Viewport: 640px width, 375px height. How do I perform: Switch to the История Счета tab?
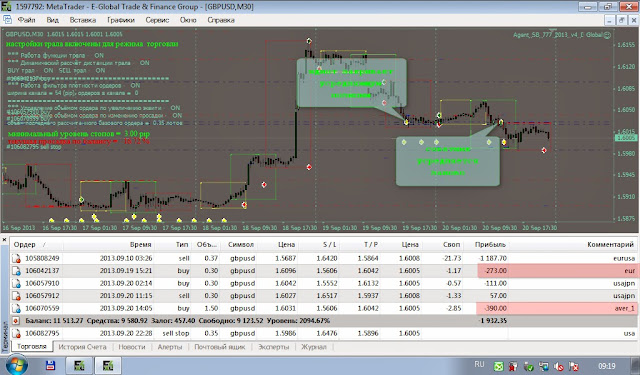(x=82, y=347)
